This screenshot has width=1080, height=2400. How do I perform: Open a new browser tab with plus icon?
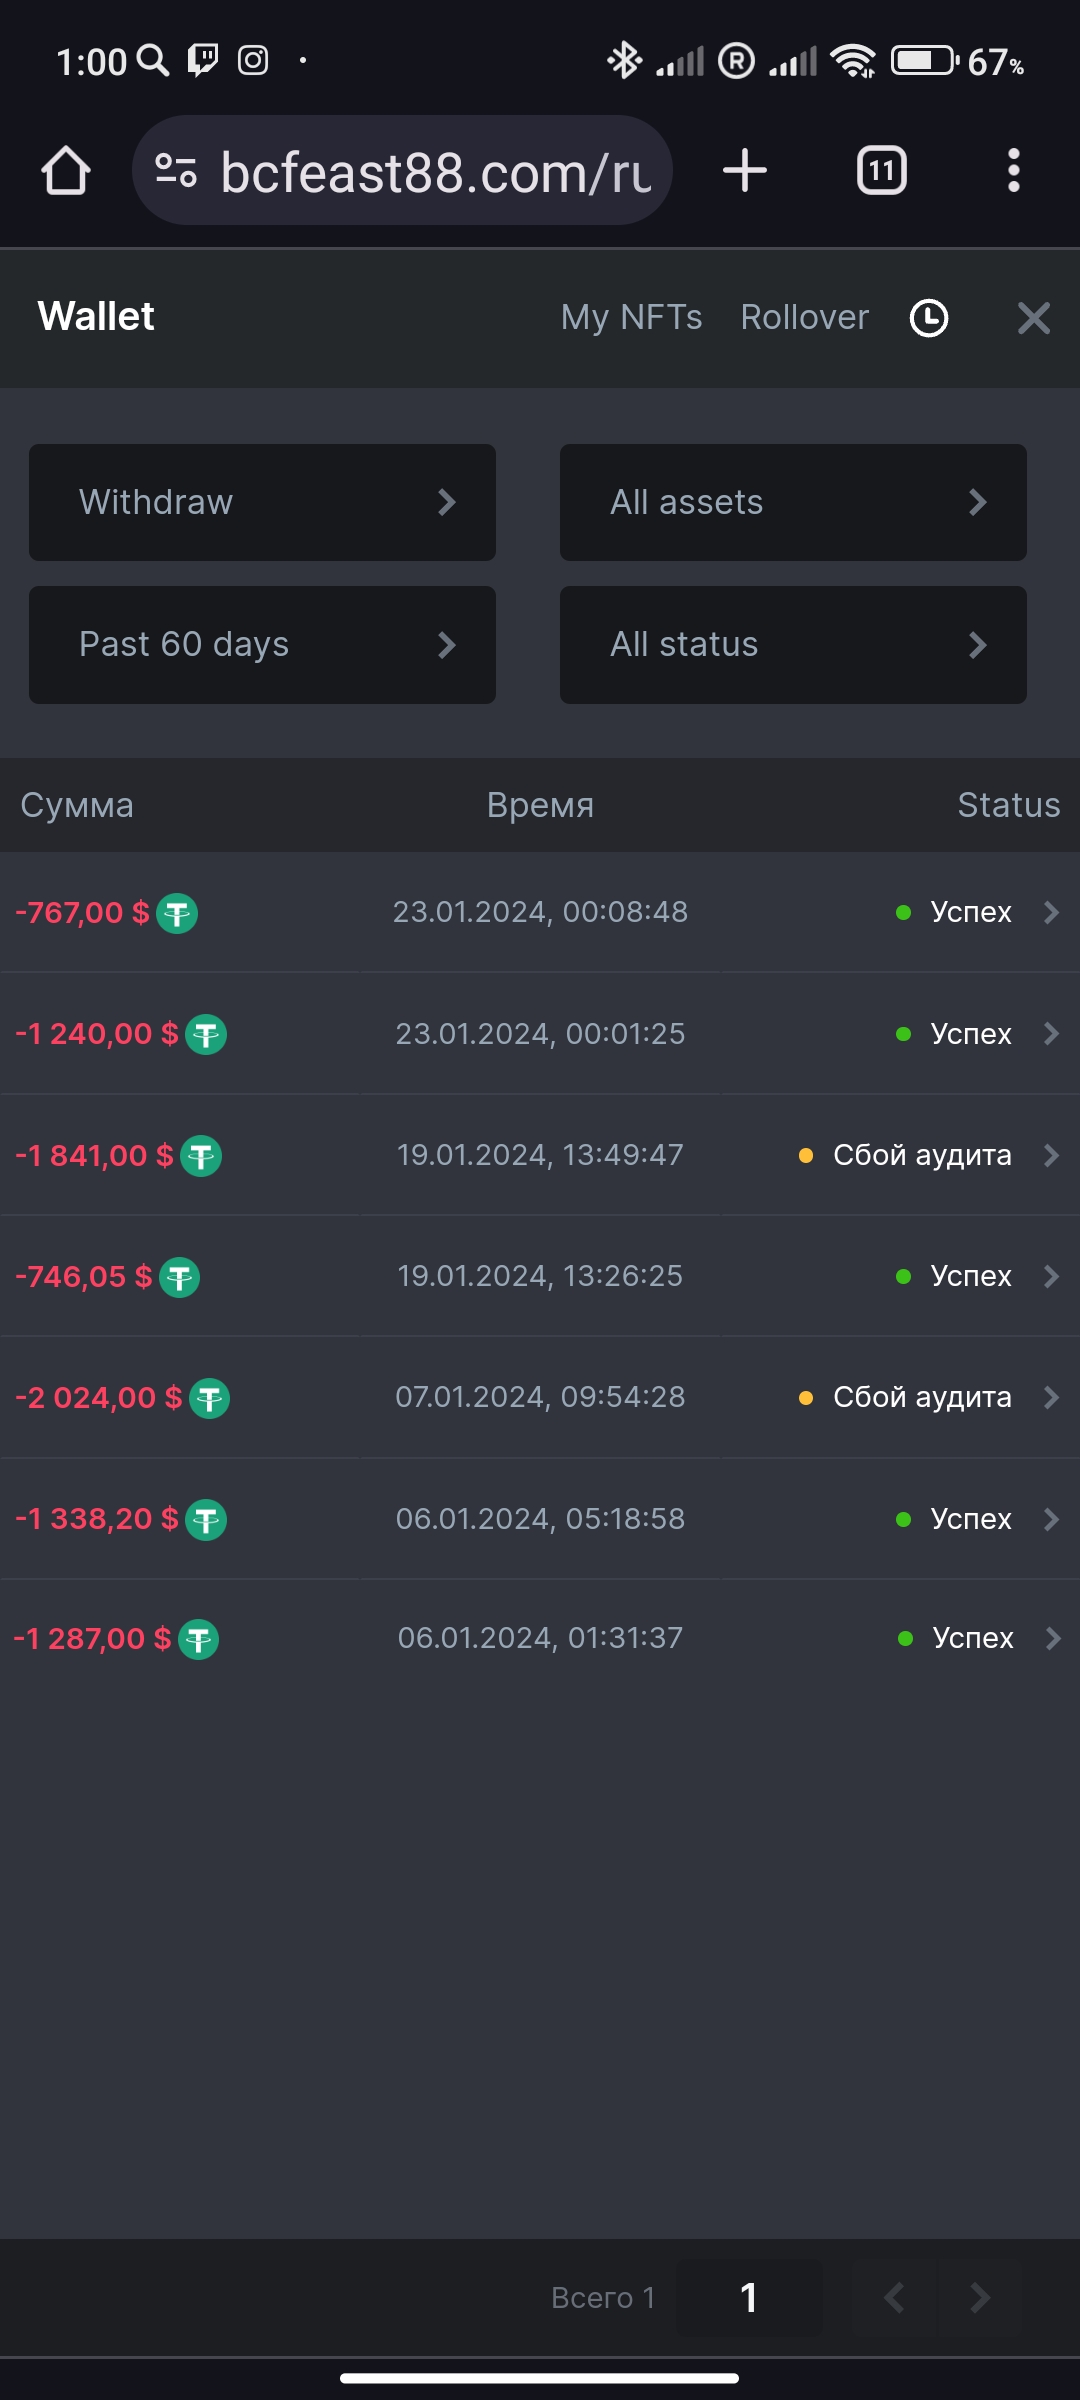tap(745, 170)
